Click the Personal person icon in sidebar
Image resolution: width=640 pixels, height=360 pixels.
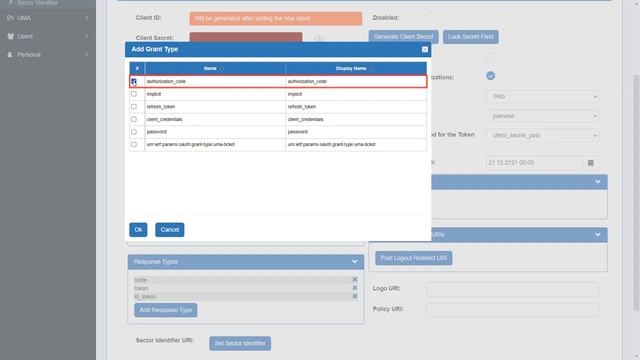click(10, 54)
